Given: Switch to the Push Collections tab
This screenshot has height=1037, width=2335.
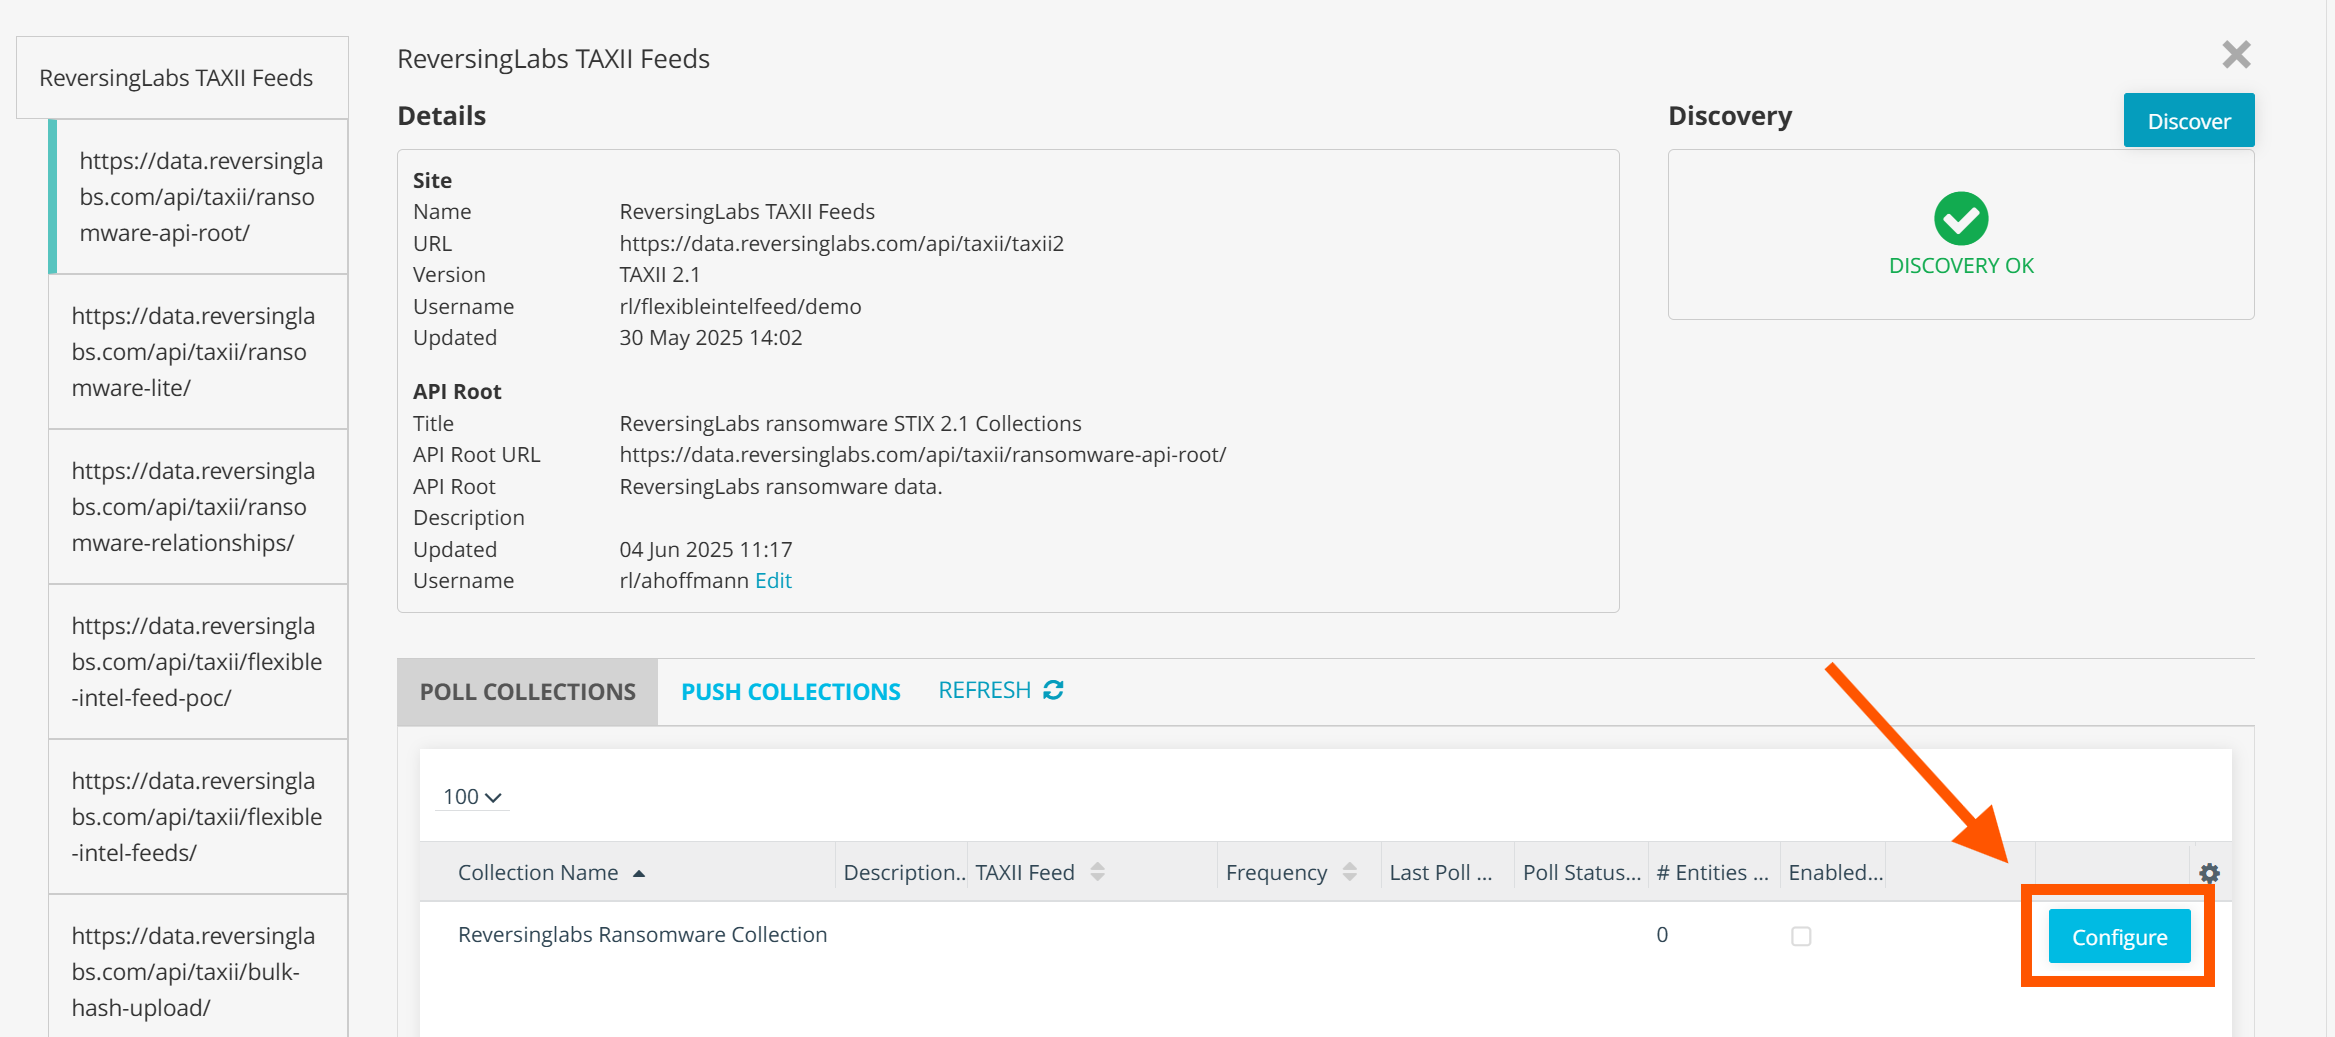Looking at the screenshot, I should (x=791, y=692).
